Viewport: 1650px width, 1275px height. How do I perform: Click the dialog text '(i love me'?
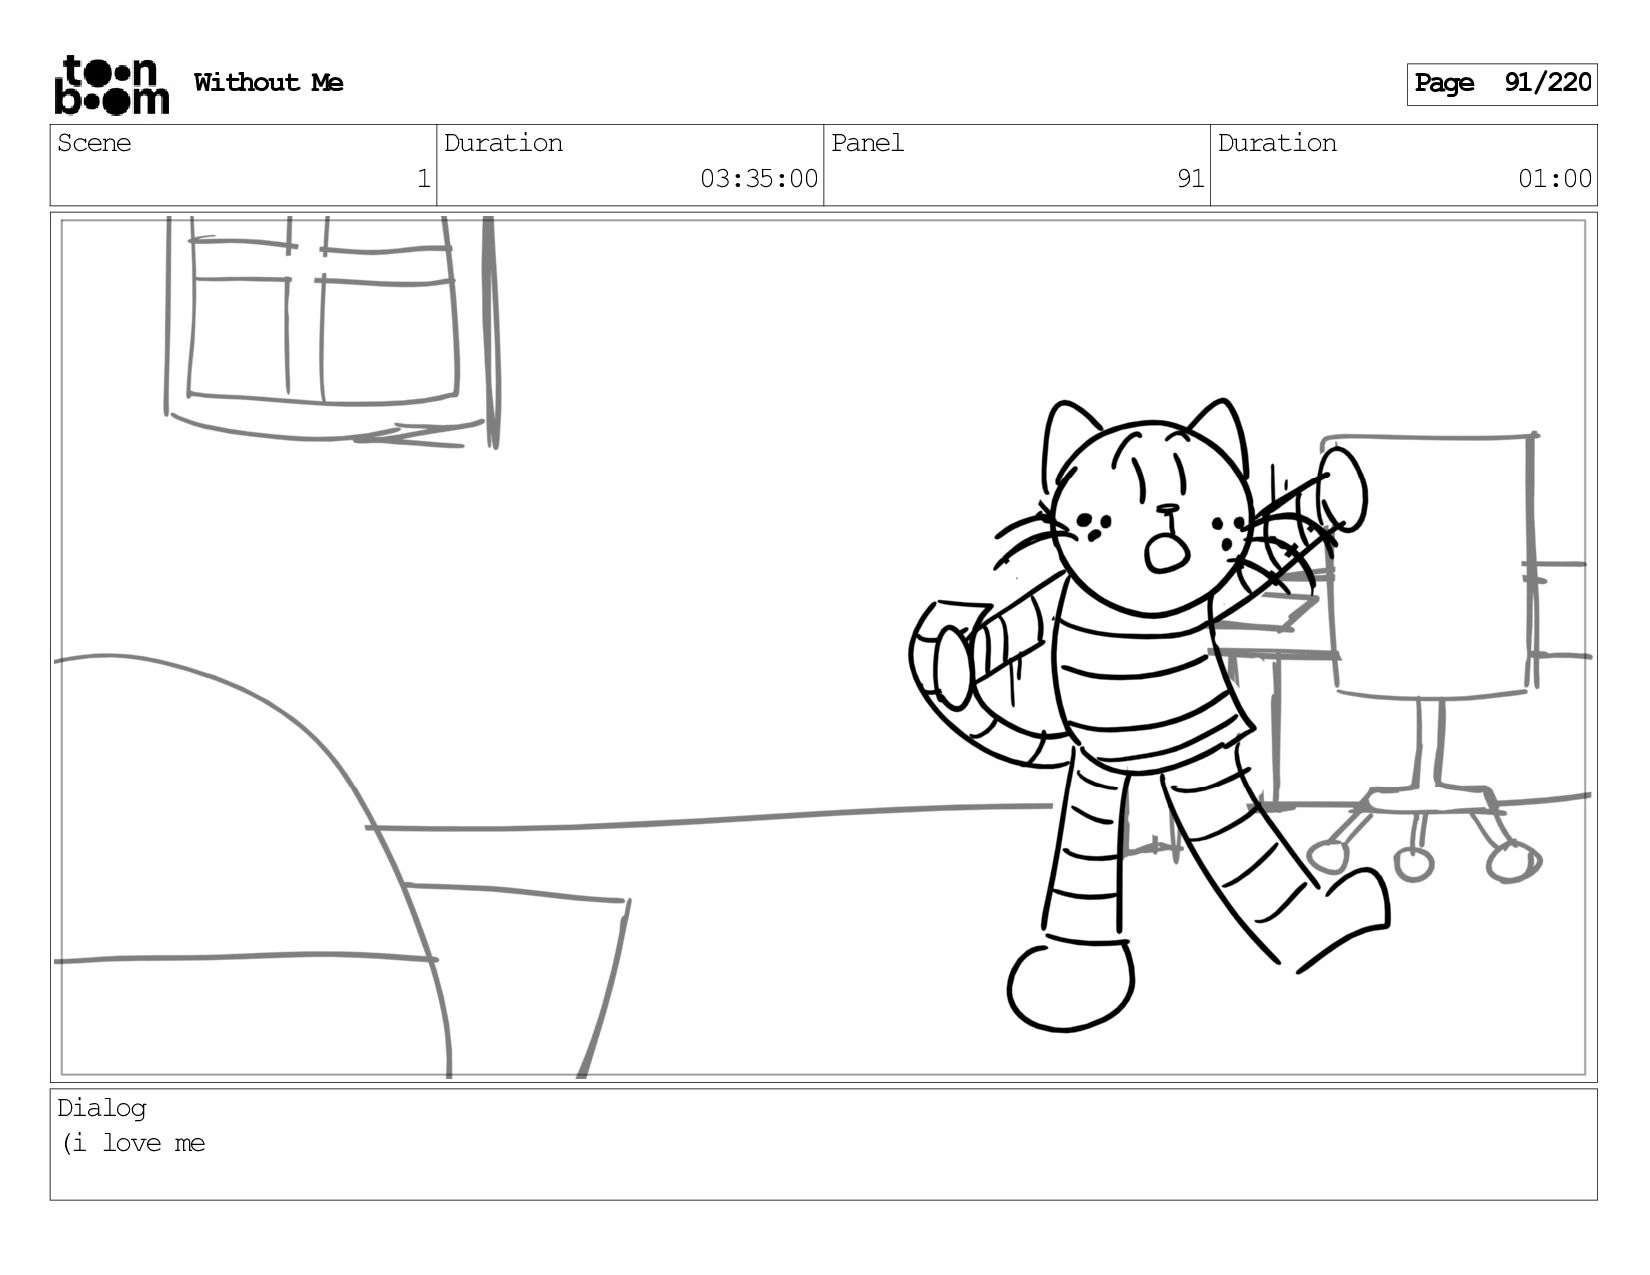[133, 1143]
